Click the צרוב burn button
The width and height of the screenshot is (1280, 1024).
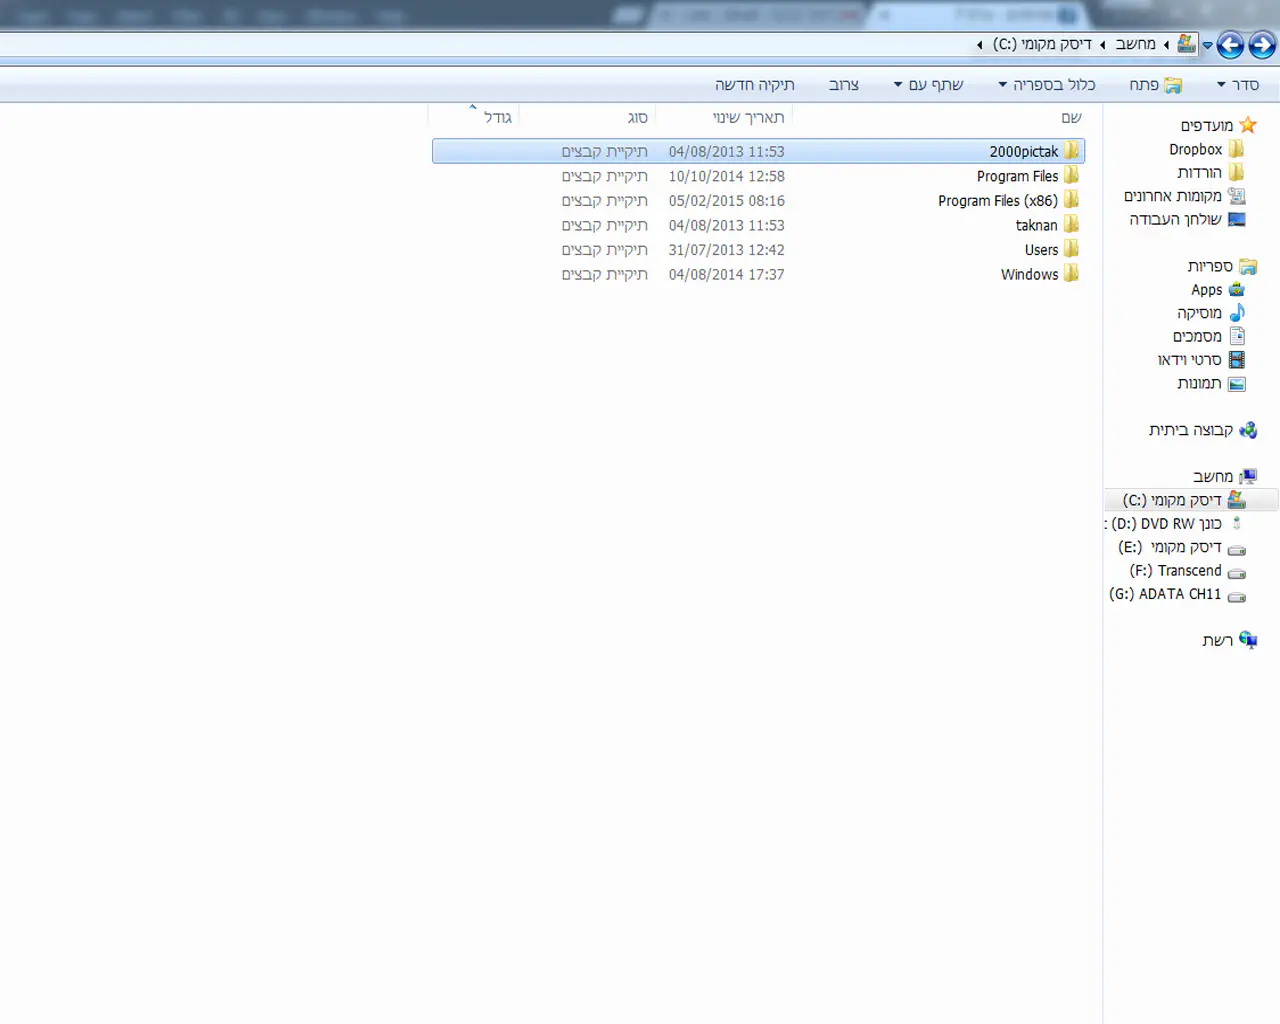844,85
